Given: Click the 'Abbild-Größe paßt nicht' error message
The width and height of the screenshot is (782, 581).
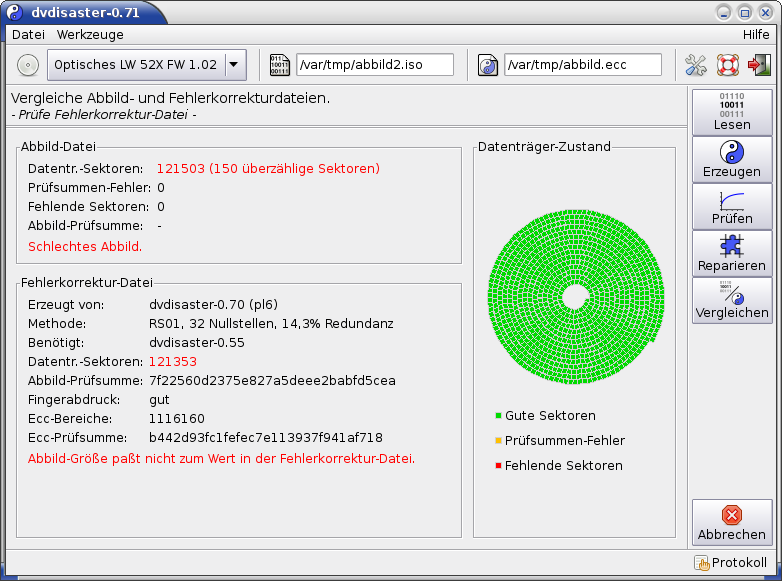Looking at the screenshot, I should pyautogui.click(x=221, y=458).
